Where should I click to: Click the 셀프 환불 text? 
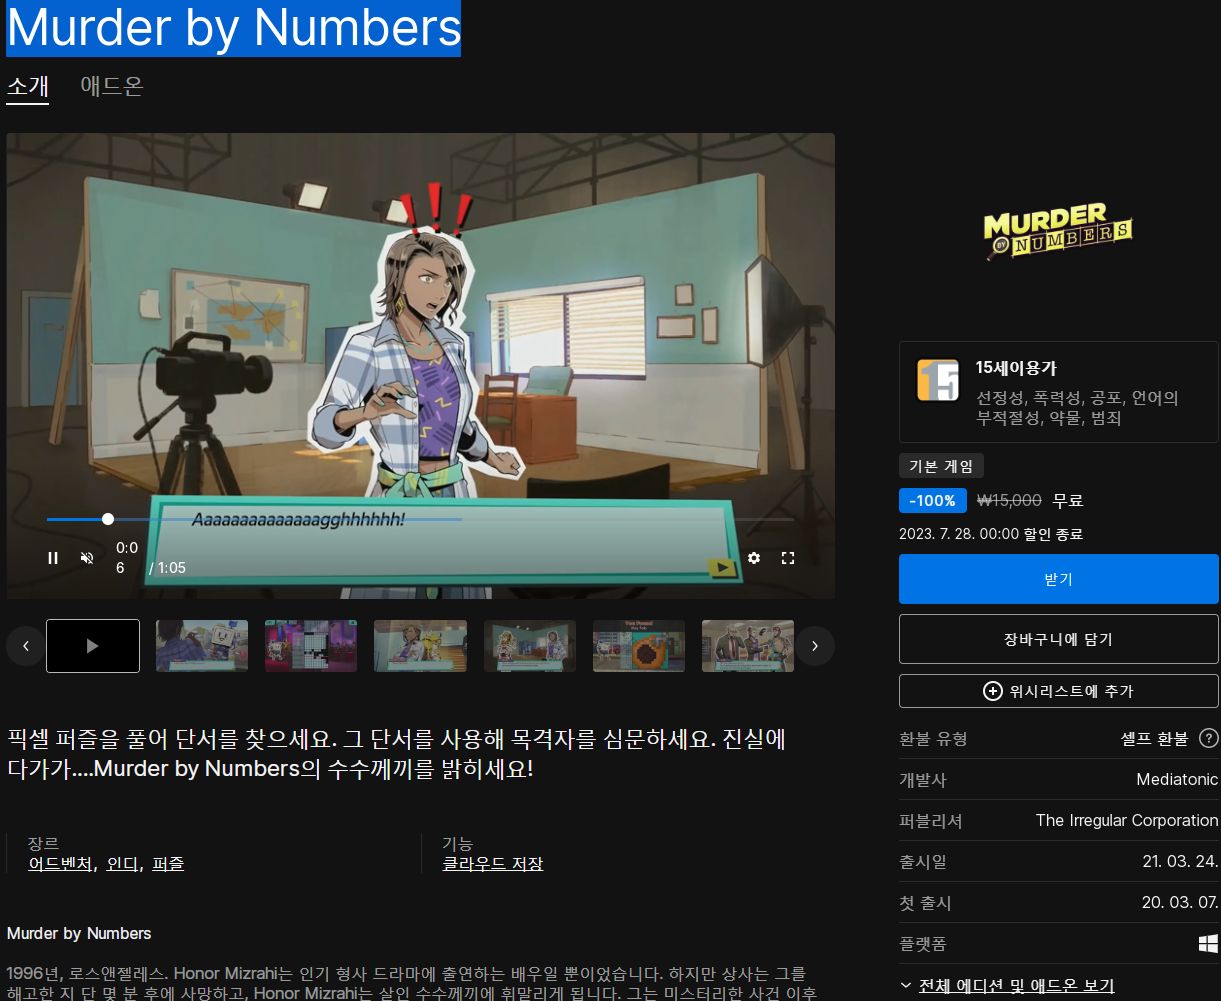pos(1155,739)
